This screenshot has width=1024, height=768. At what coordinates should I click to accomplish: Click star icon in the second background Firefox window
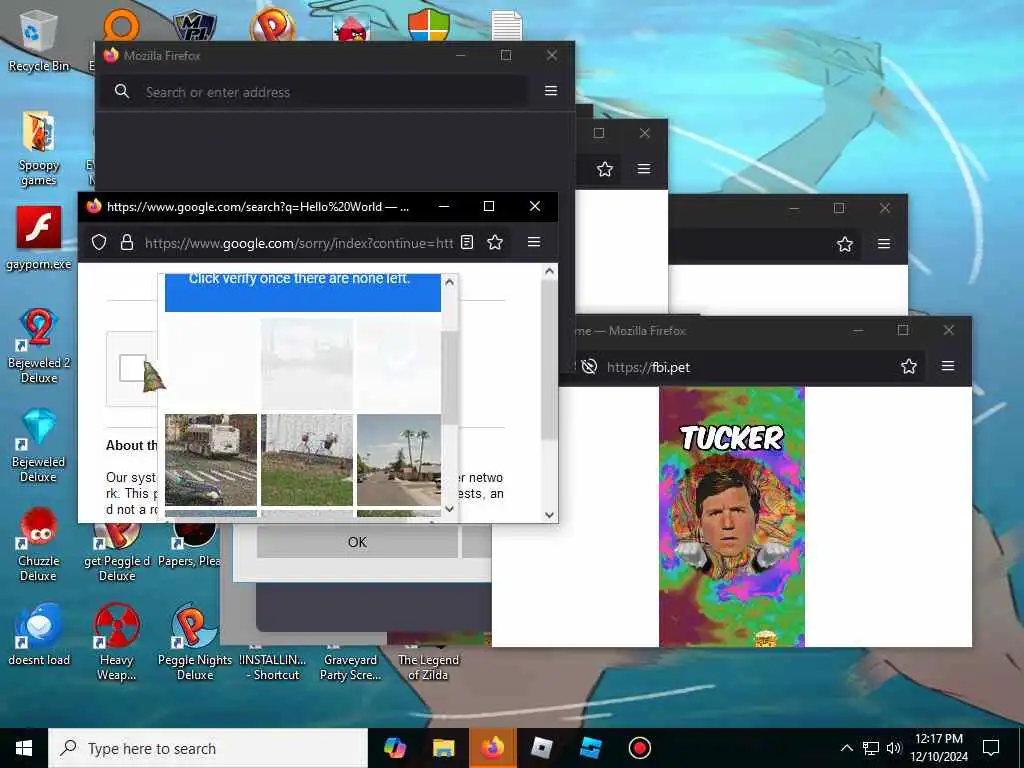(x=605, y=169)
